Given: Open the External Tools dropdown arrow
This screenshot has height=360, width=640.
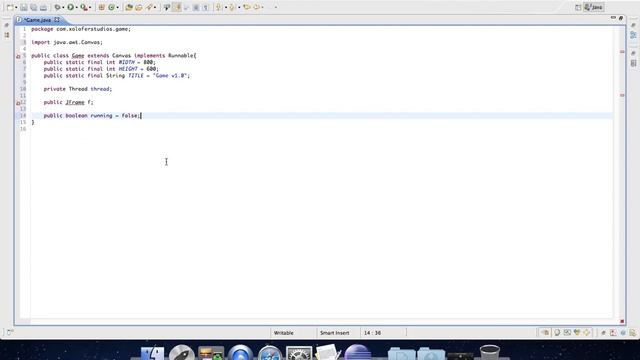Looking at the screenshot, I should pyautogui.click(x=90, y=7).
